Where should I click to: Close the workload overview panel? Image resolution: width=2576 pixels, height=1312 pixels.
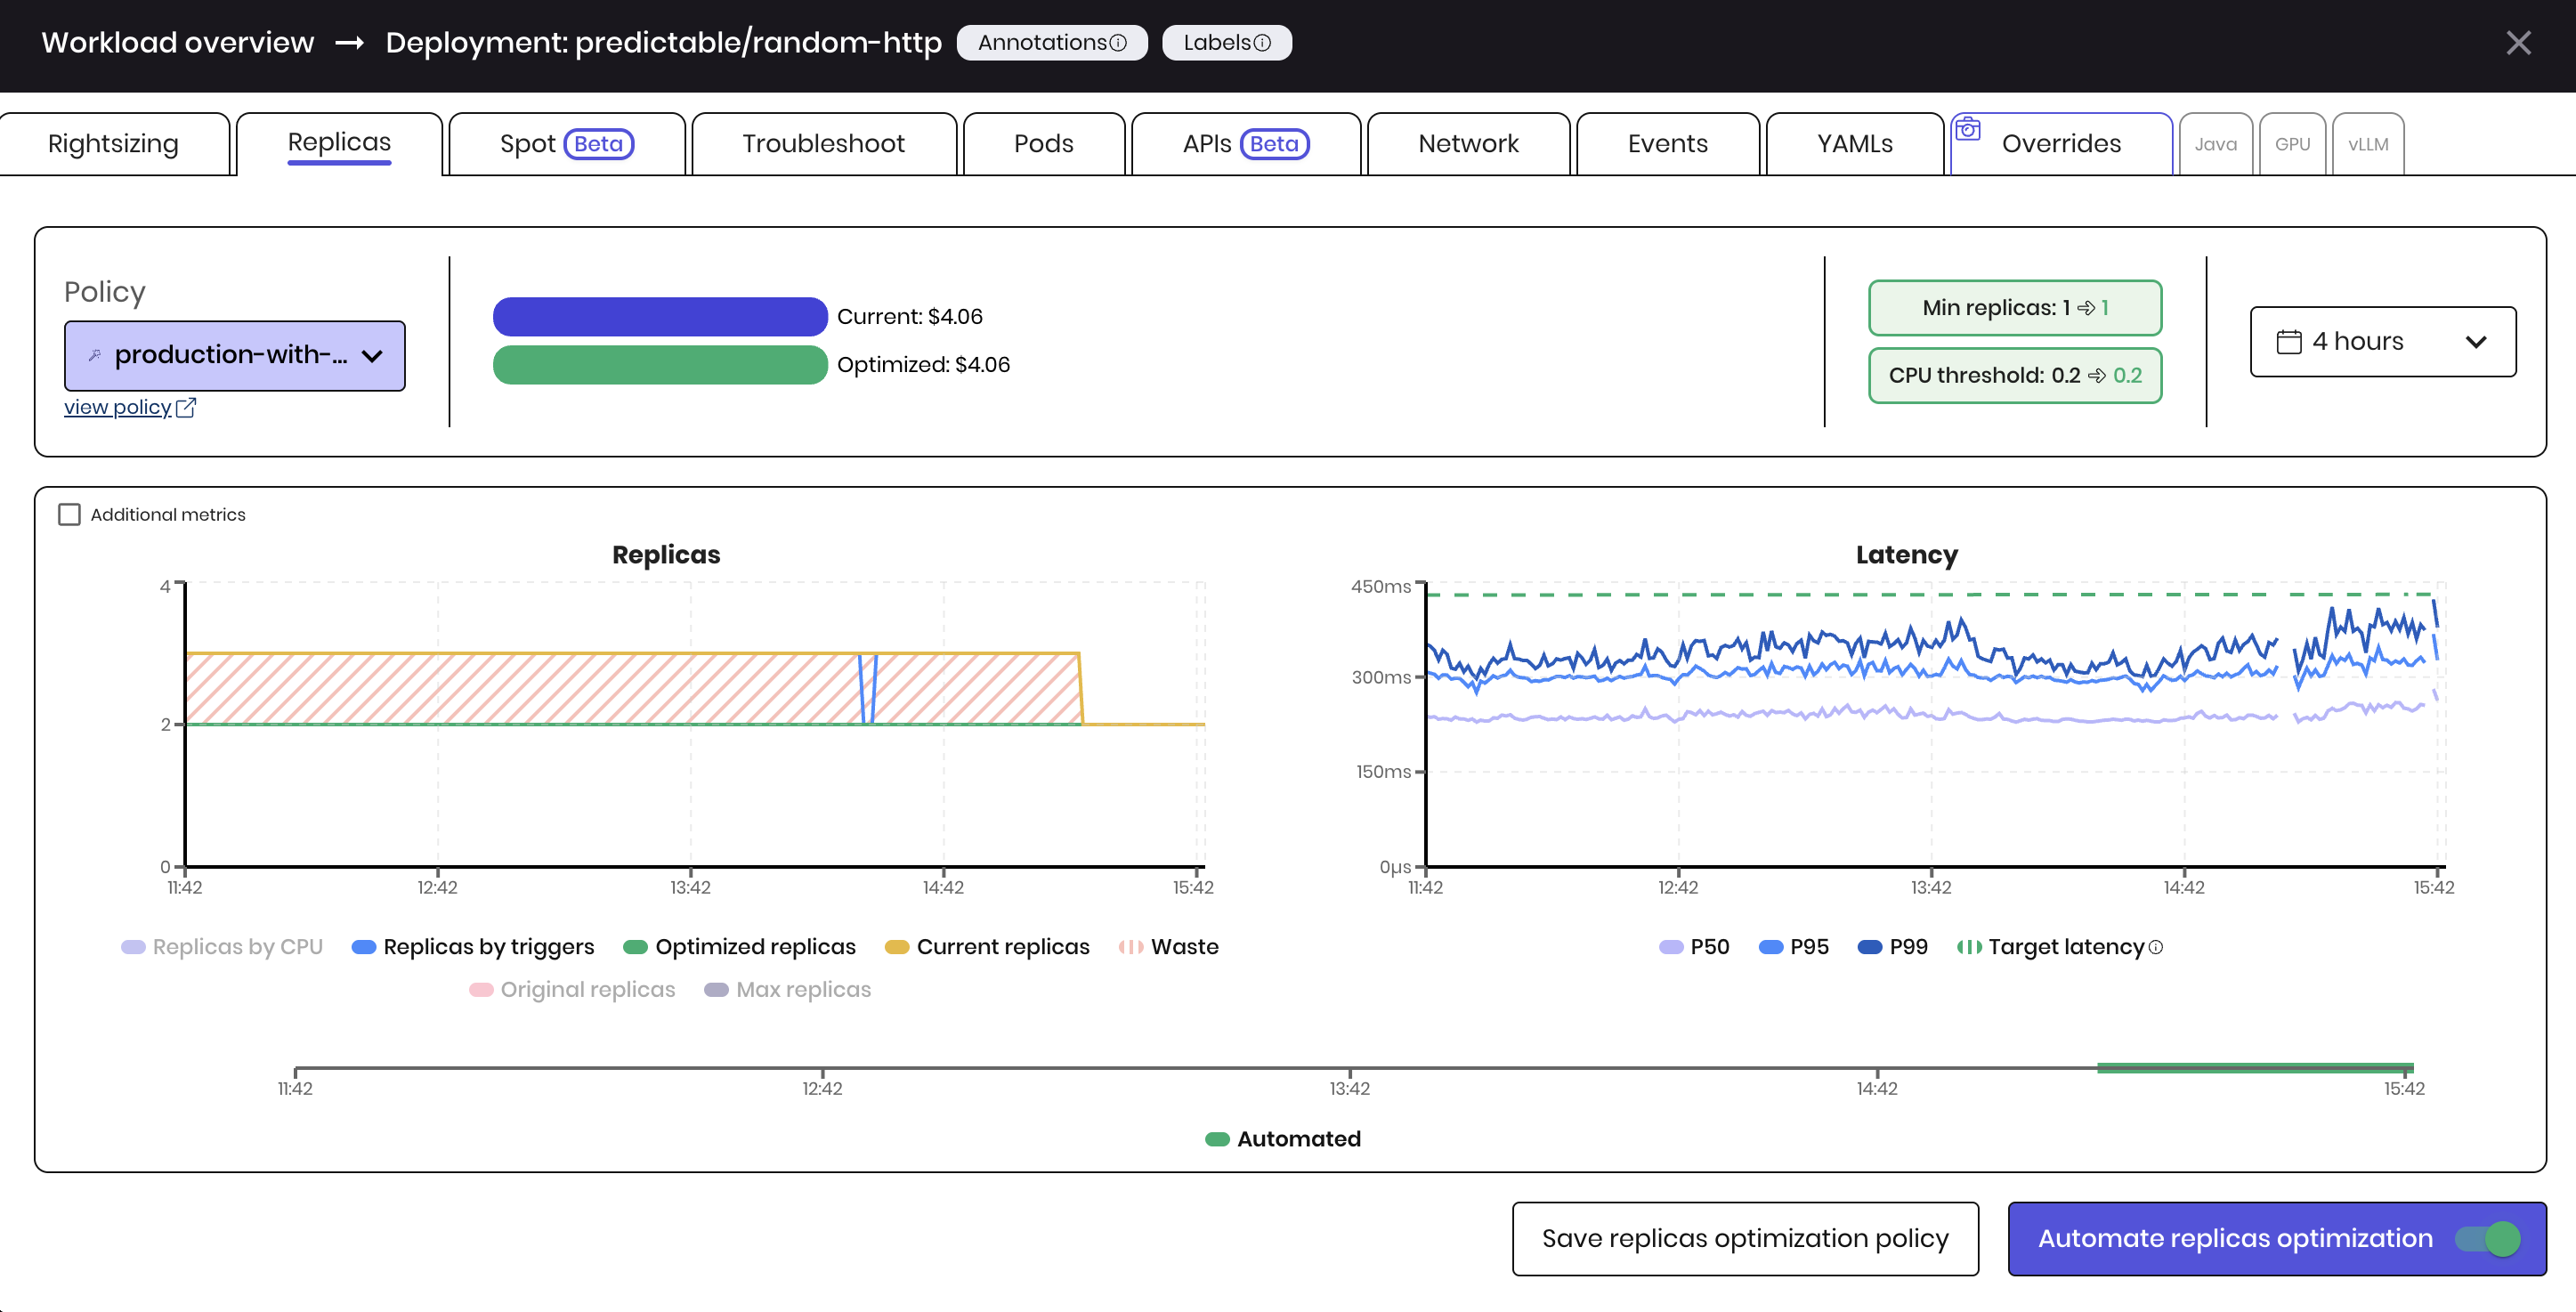pyautogui.click(x=2518, y=42)
